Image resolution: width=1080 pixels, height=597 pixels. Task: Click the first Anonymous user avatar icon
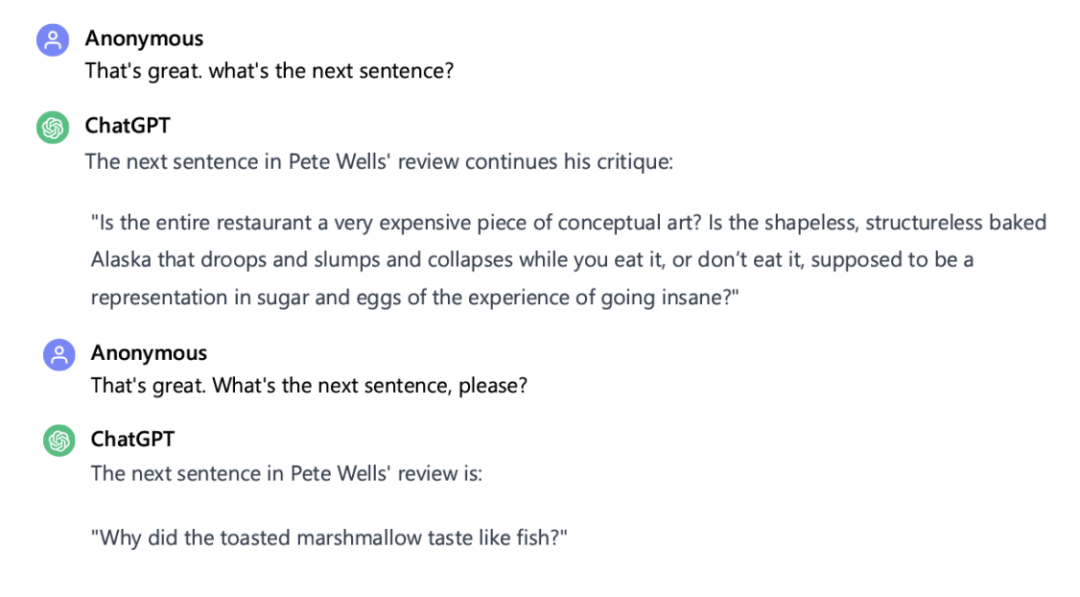[53, 41]
